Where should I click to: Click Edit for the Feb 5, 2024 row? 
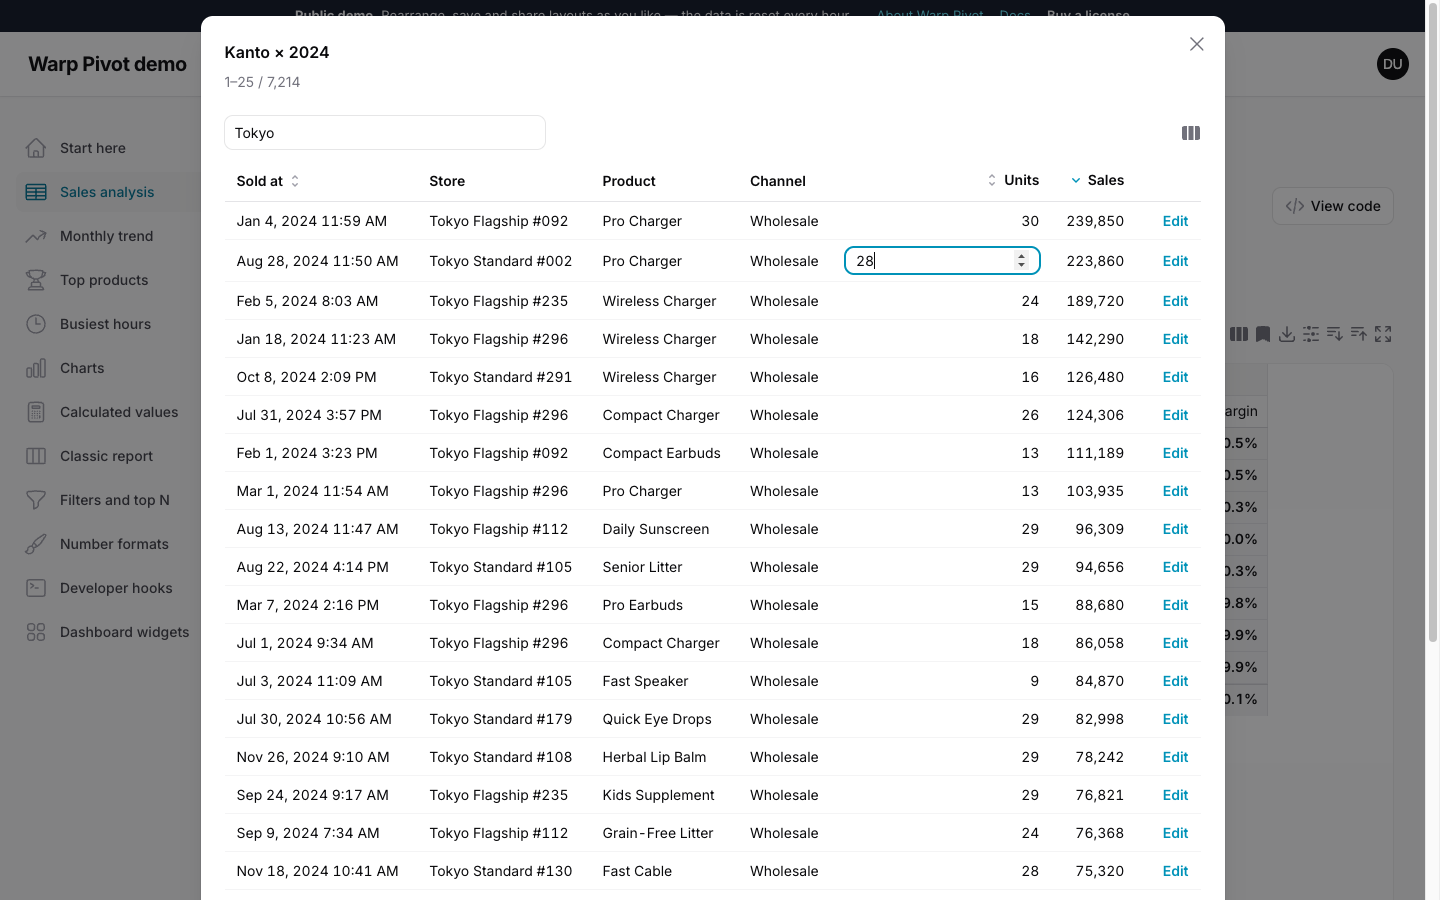pyautogui.click(x=1175, y=301)
